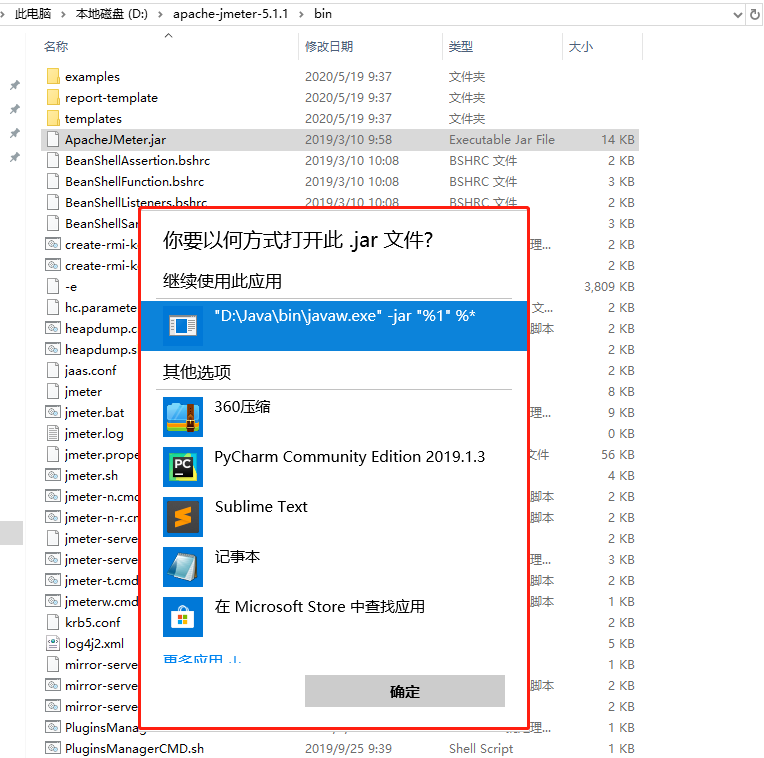Click the jaas.conf file icon
764x758 pixels.
point(53,370)
